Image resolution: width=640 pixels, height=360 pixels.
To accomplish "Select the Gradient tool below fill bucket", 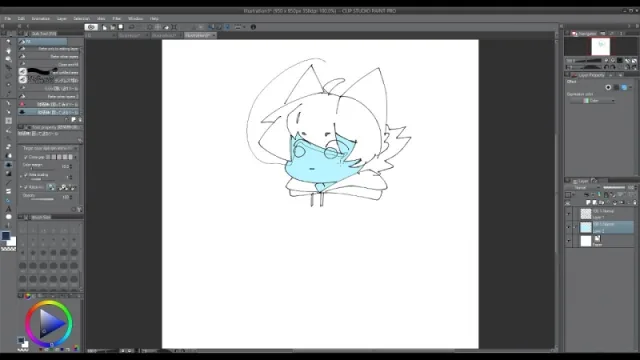I will (8, 173).
